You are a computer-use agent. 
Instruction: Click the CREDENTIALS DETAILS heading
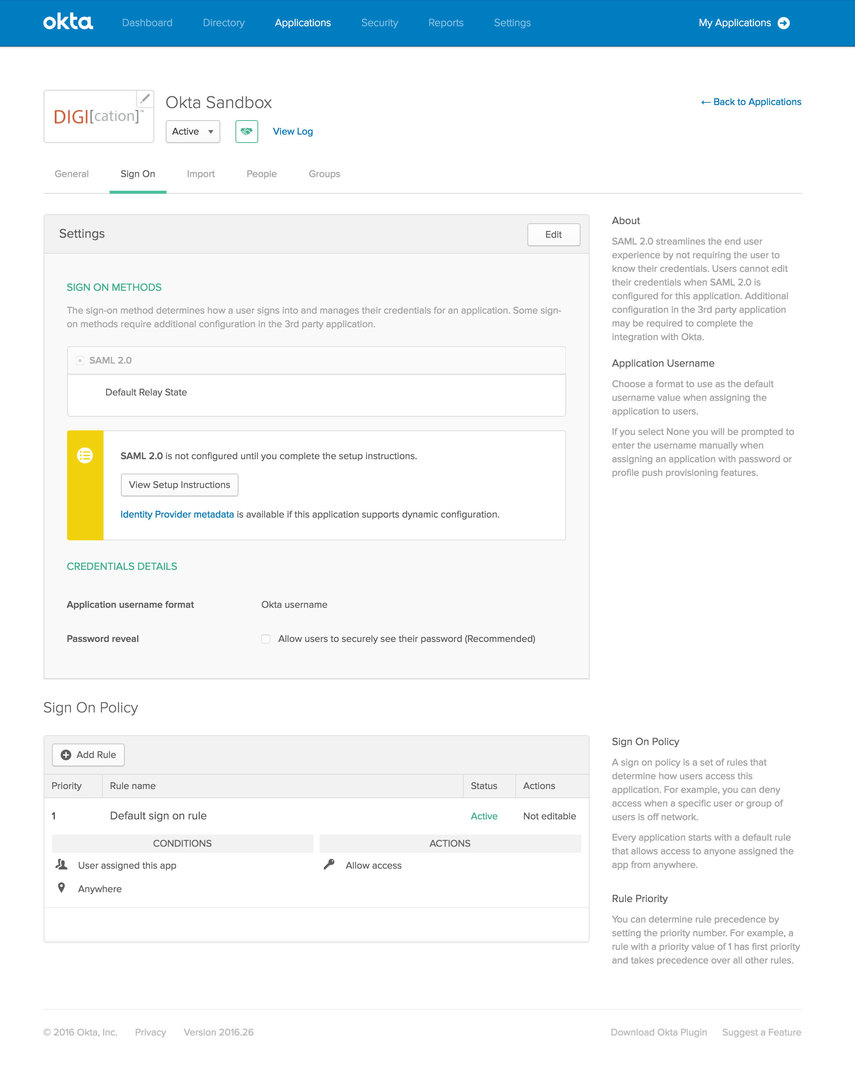[x=122, y=566]
